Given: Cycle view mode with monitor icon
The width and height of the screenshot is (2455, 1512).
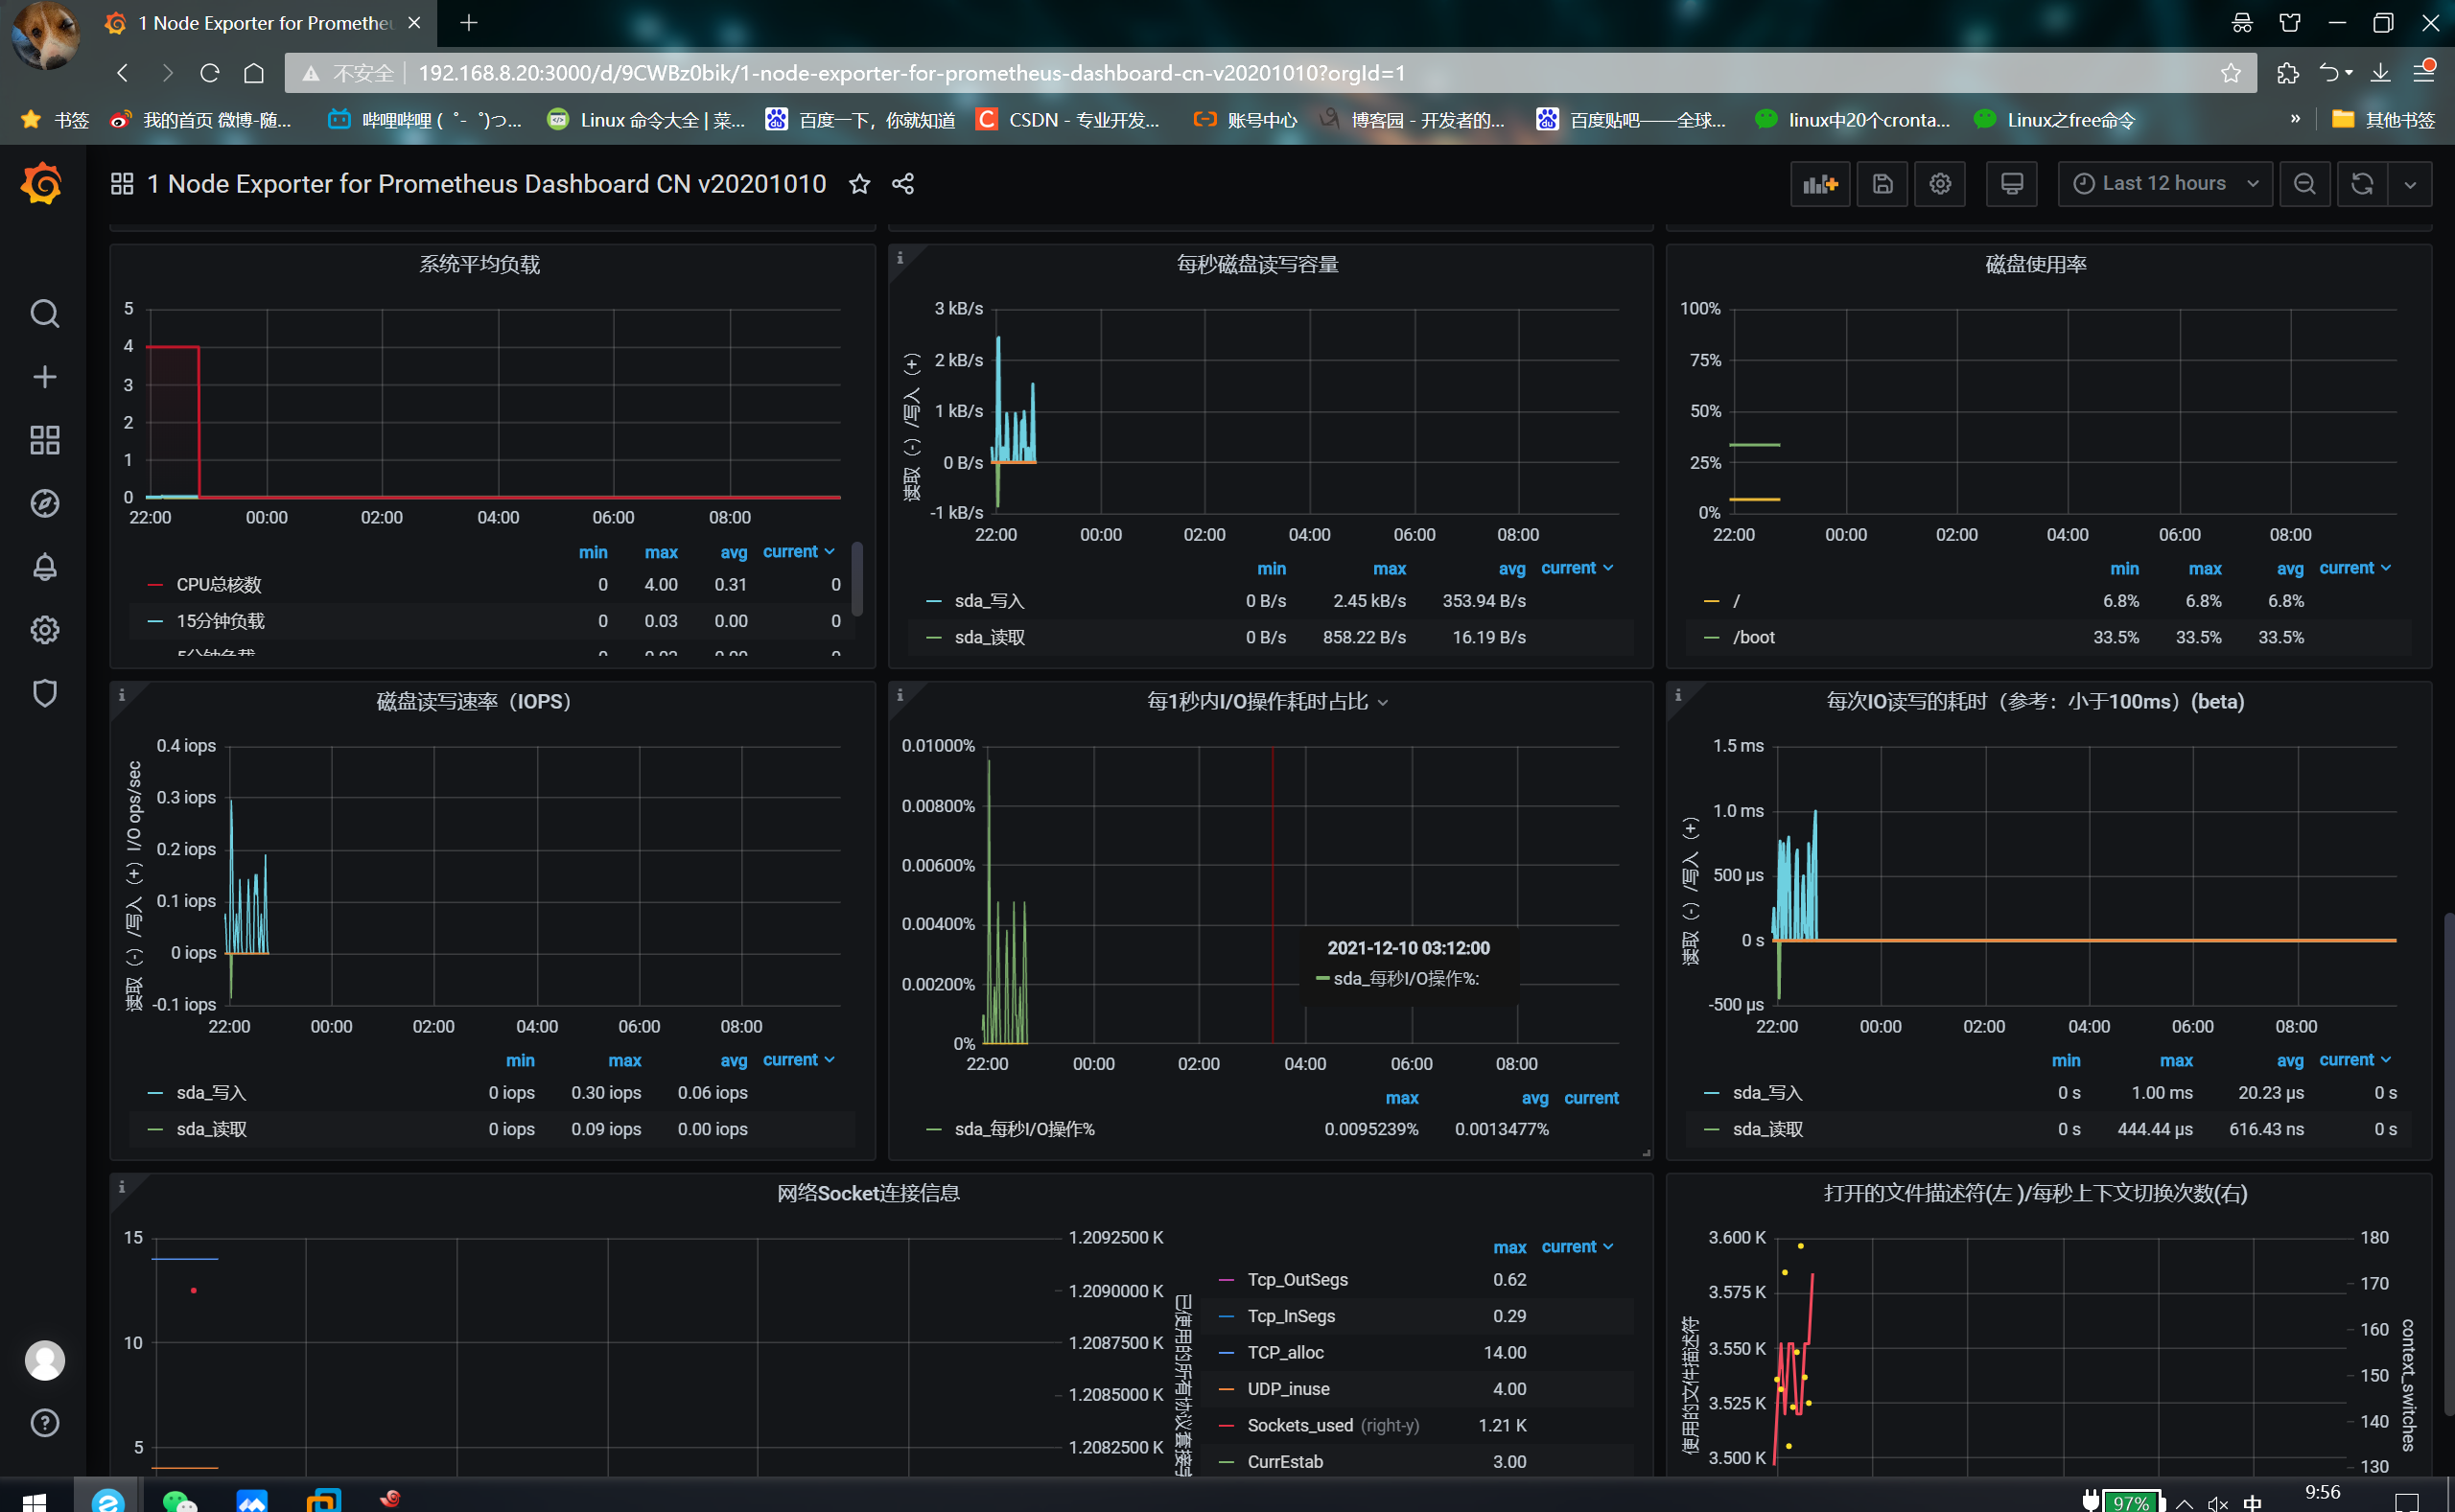Looking at the screenshot, I should click(2012, 184).
